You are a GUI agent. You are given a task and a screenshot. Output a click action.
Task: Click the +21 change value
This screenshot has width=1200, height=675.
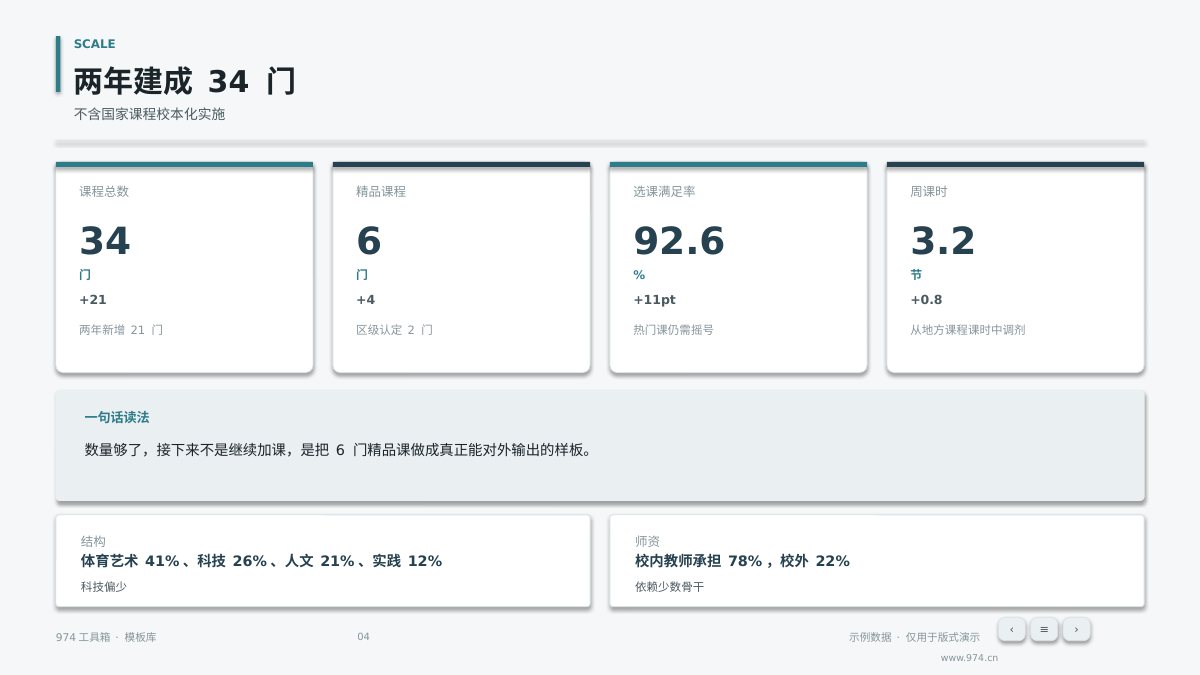pyautogui.click(x=93, y=300)
